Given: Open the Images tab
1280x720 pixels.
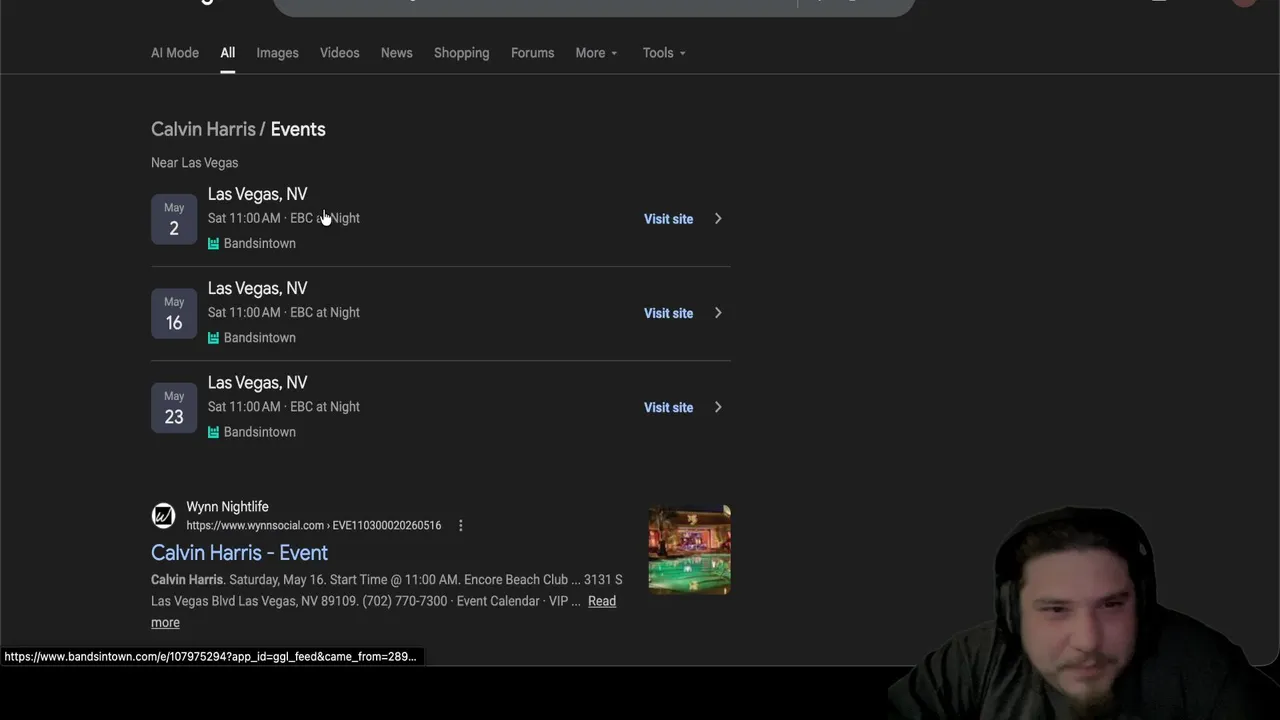Looking at the screenshot, I should [277, 53].
